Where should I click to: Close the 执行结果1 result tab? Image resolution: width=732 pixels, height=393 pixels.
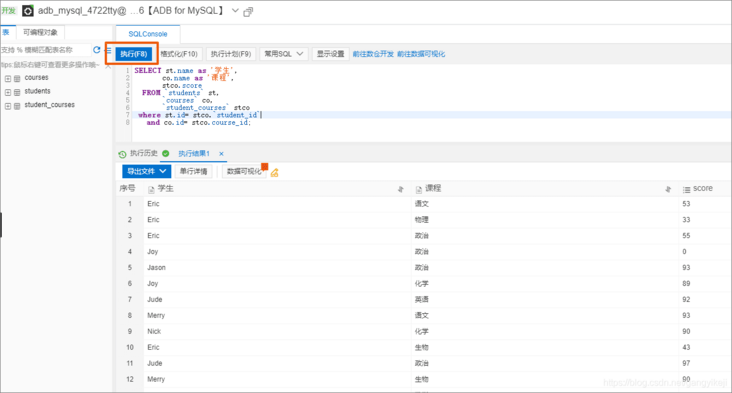coord(221,154)
